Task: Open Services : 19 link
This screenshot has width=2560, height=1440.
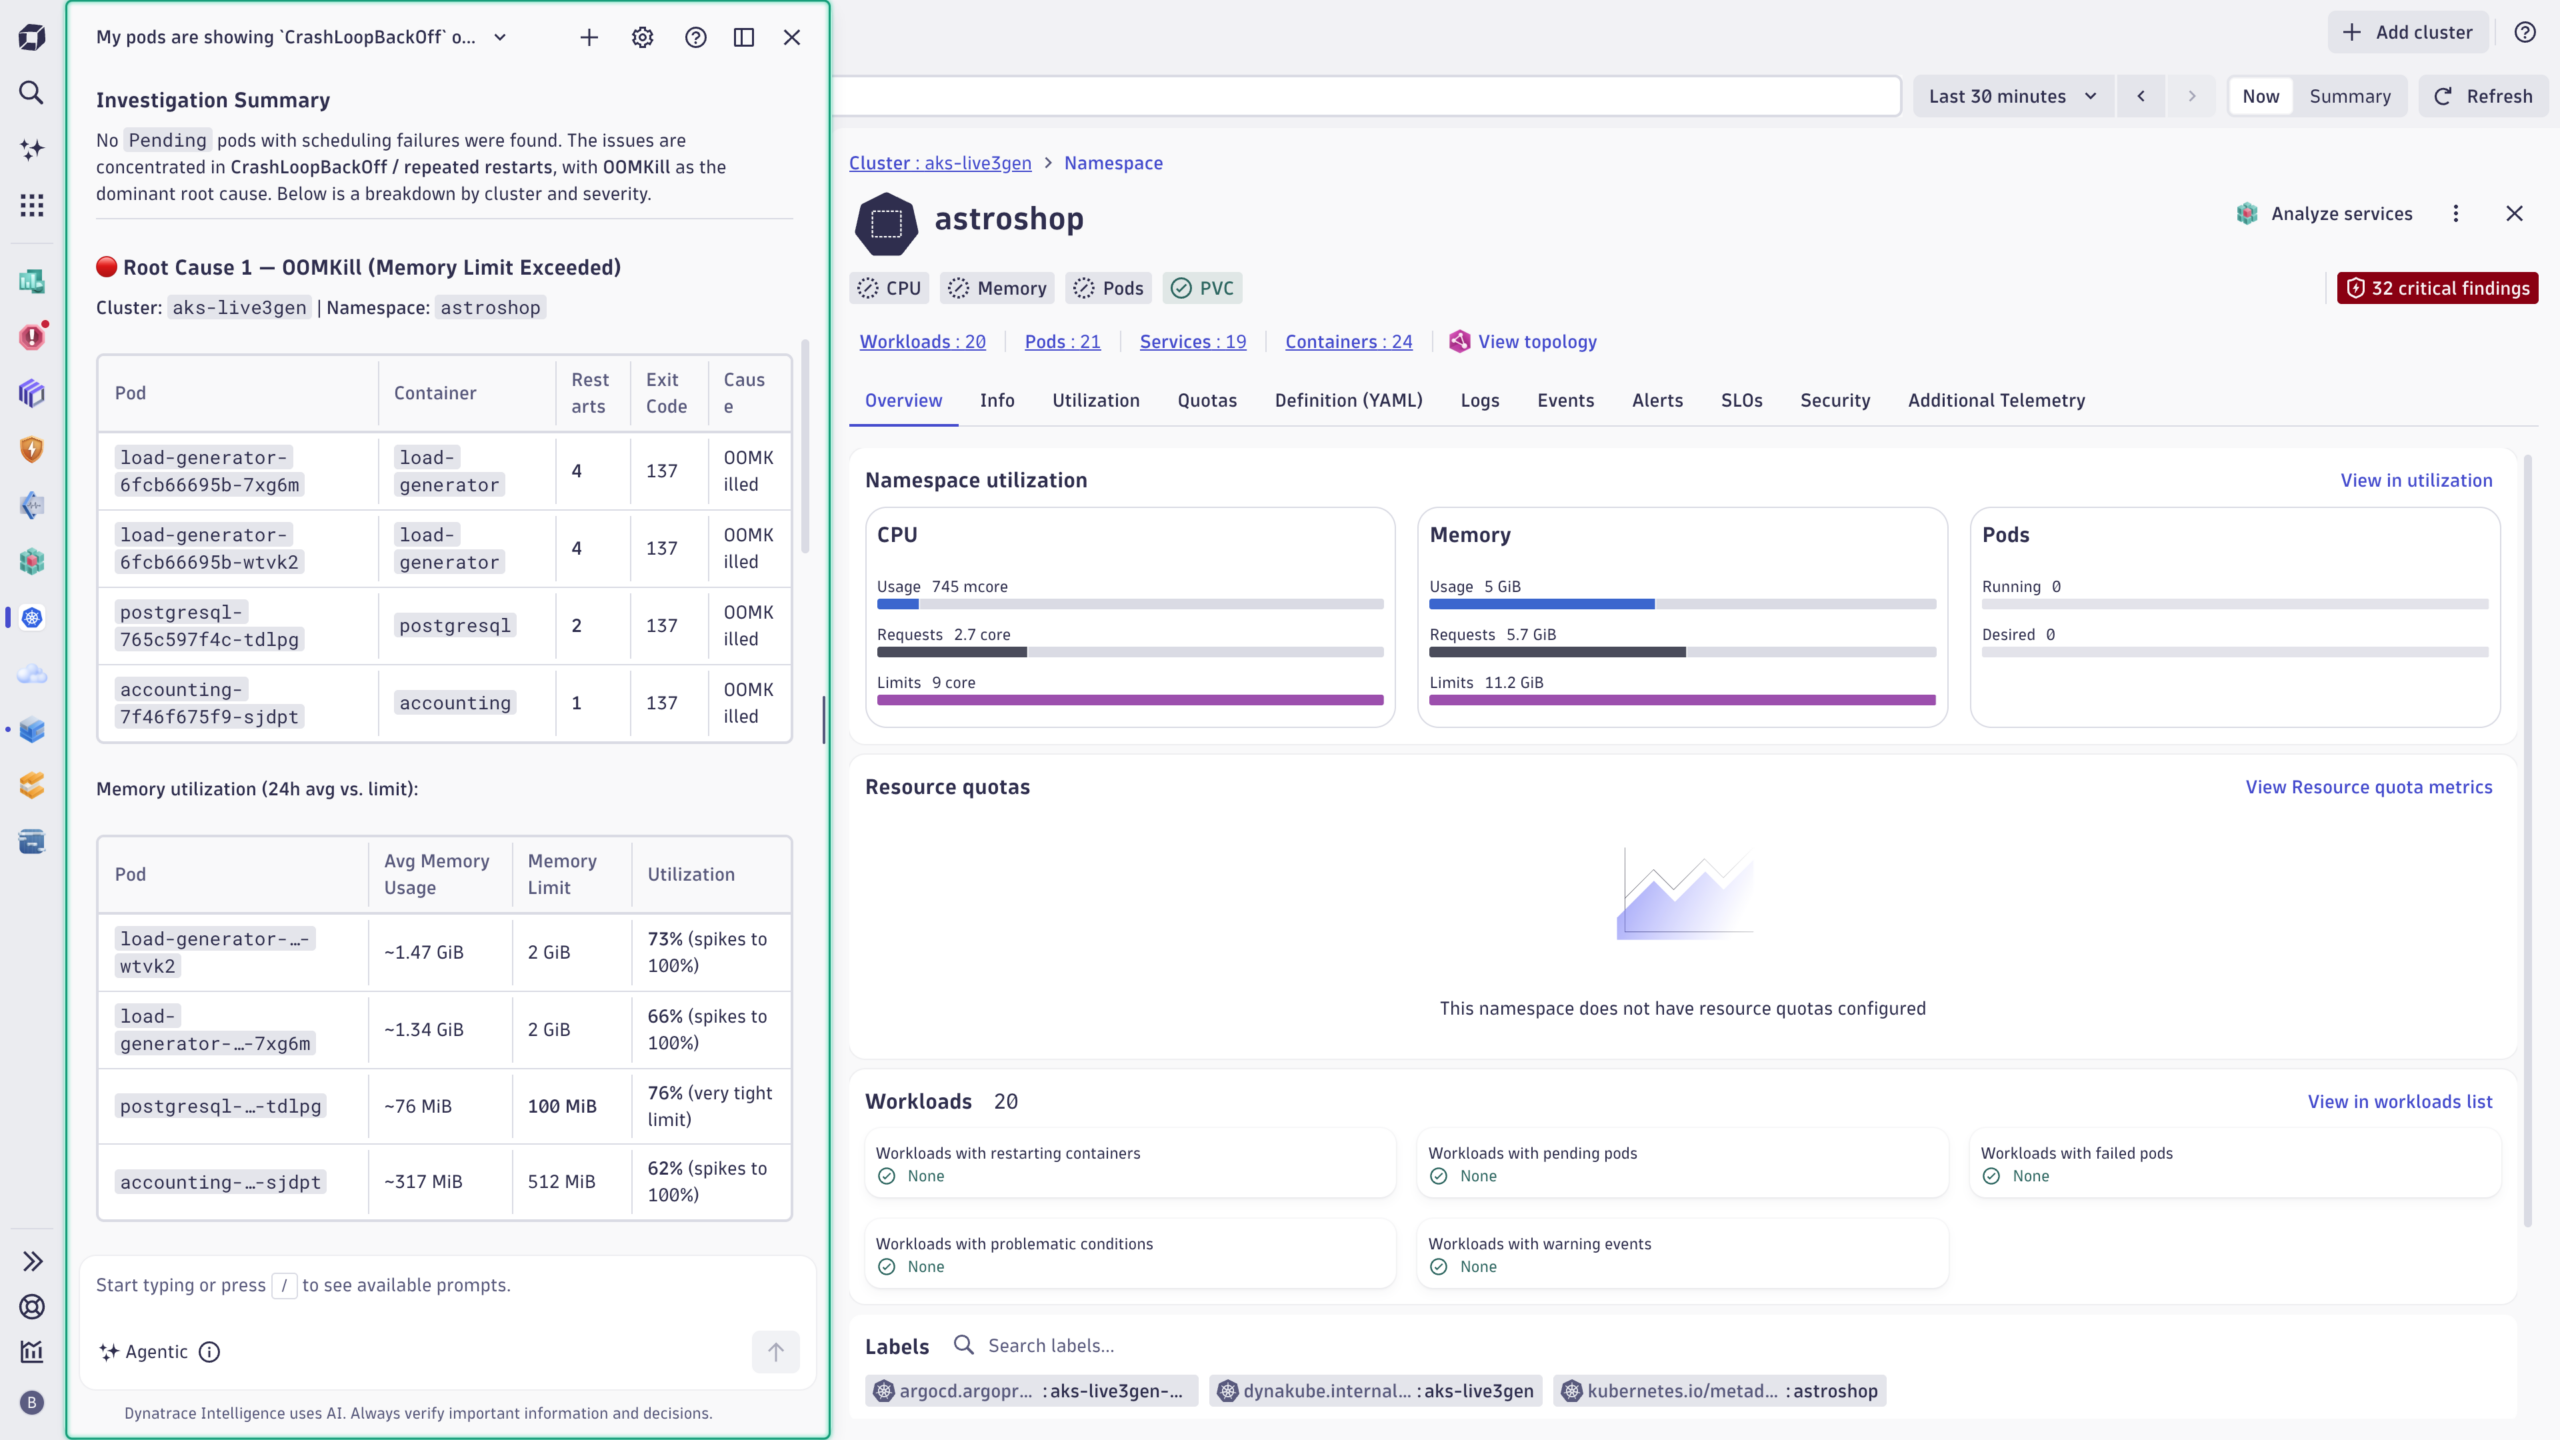Action: click(x=1193, y=342)
